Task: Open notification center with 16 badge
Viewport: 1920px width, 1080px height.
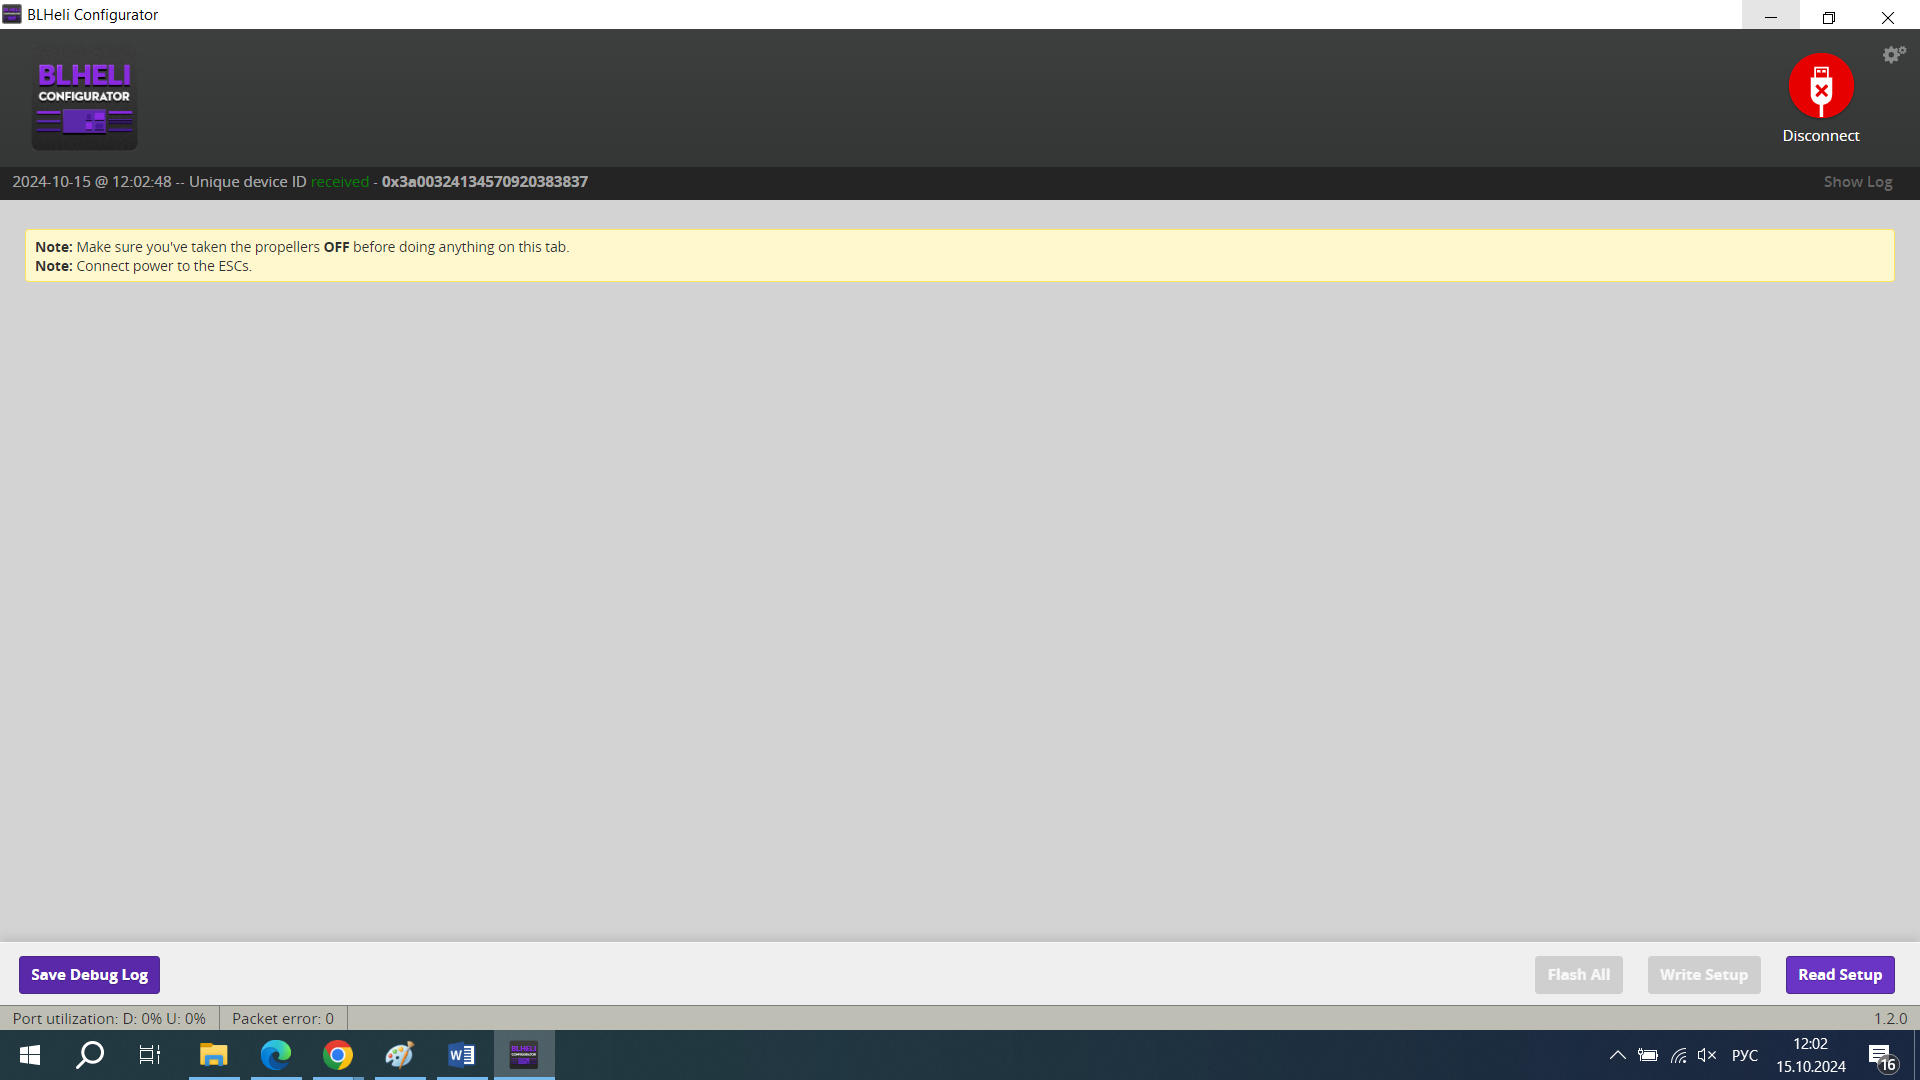Action: pos(1881,1056)
